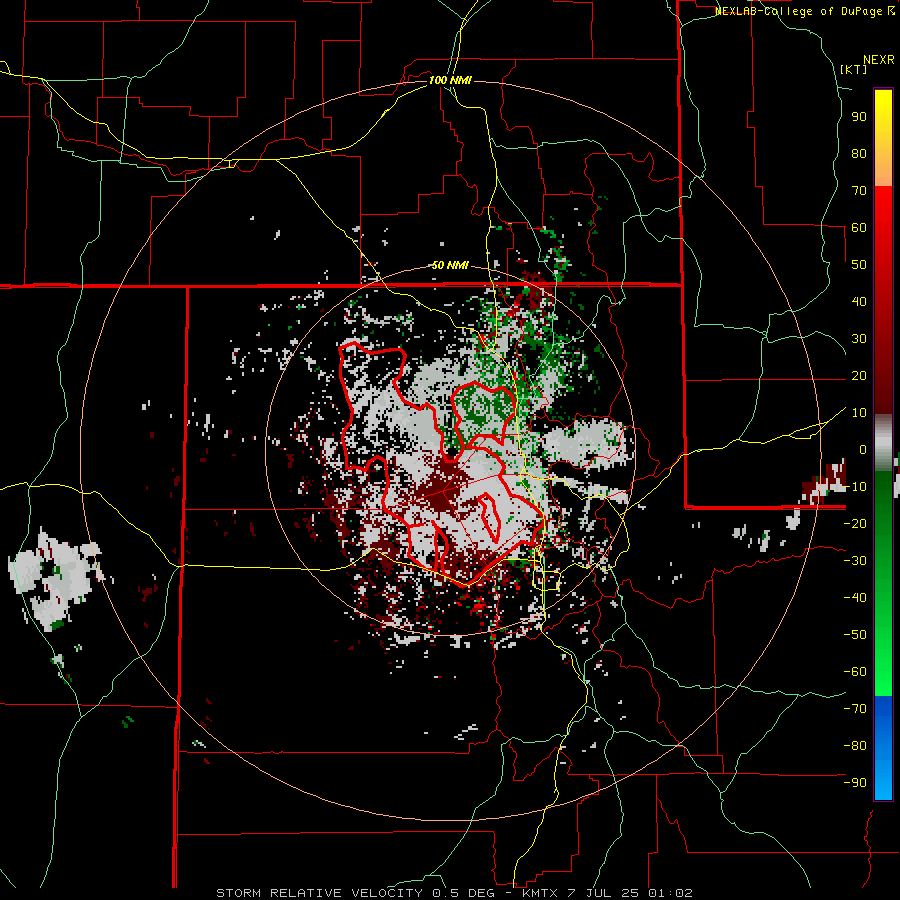Click the "80" value on velocity scale
900x900 pixels.
point(859,153)
